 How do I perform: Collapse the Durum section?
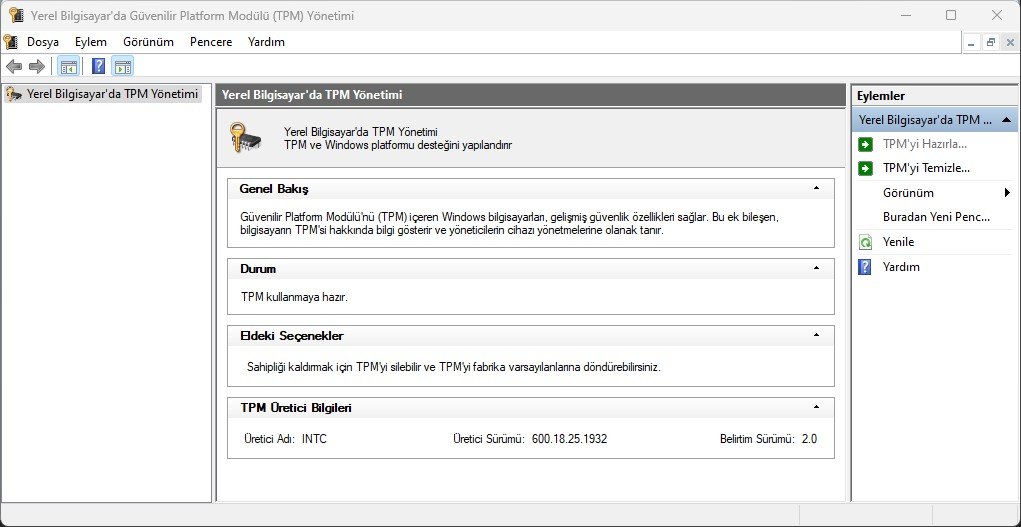[x=816, y=269]
